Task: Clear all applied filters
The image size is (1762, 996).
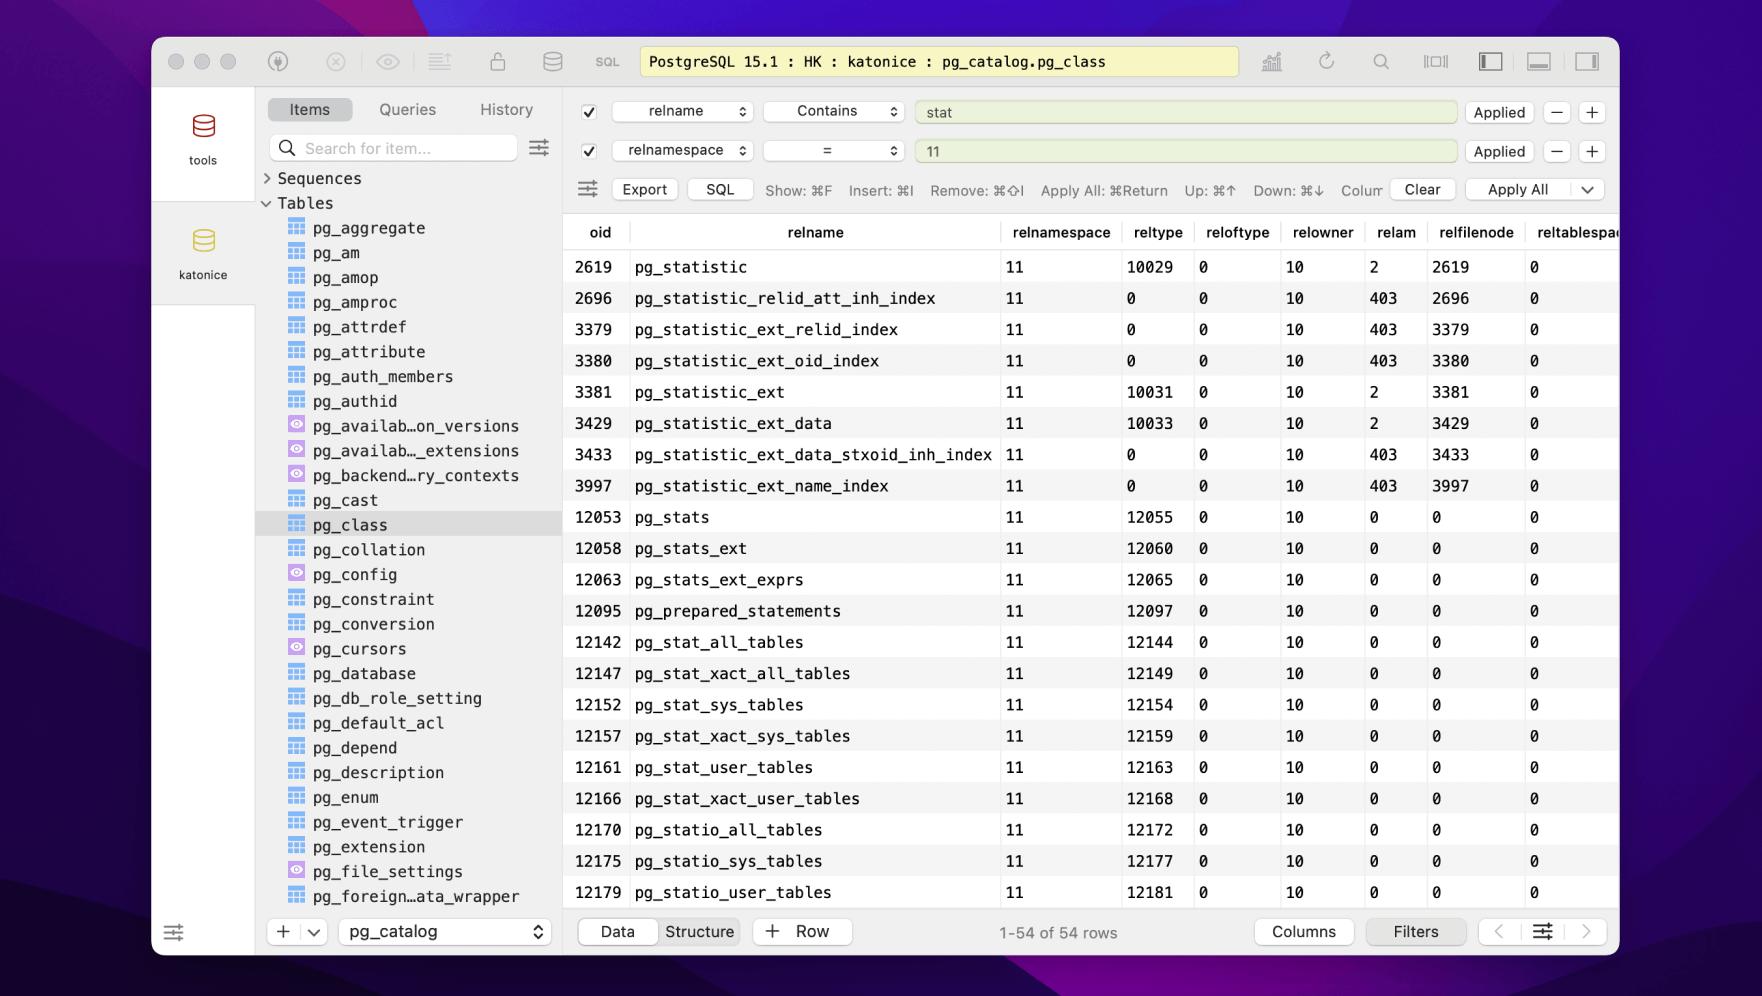Action: (x=1422, y=189)
